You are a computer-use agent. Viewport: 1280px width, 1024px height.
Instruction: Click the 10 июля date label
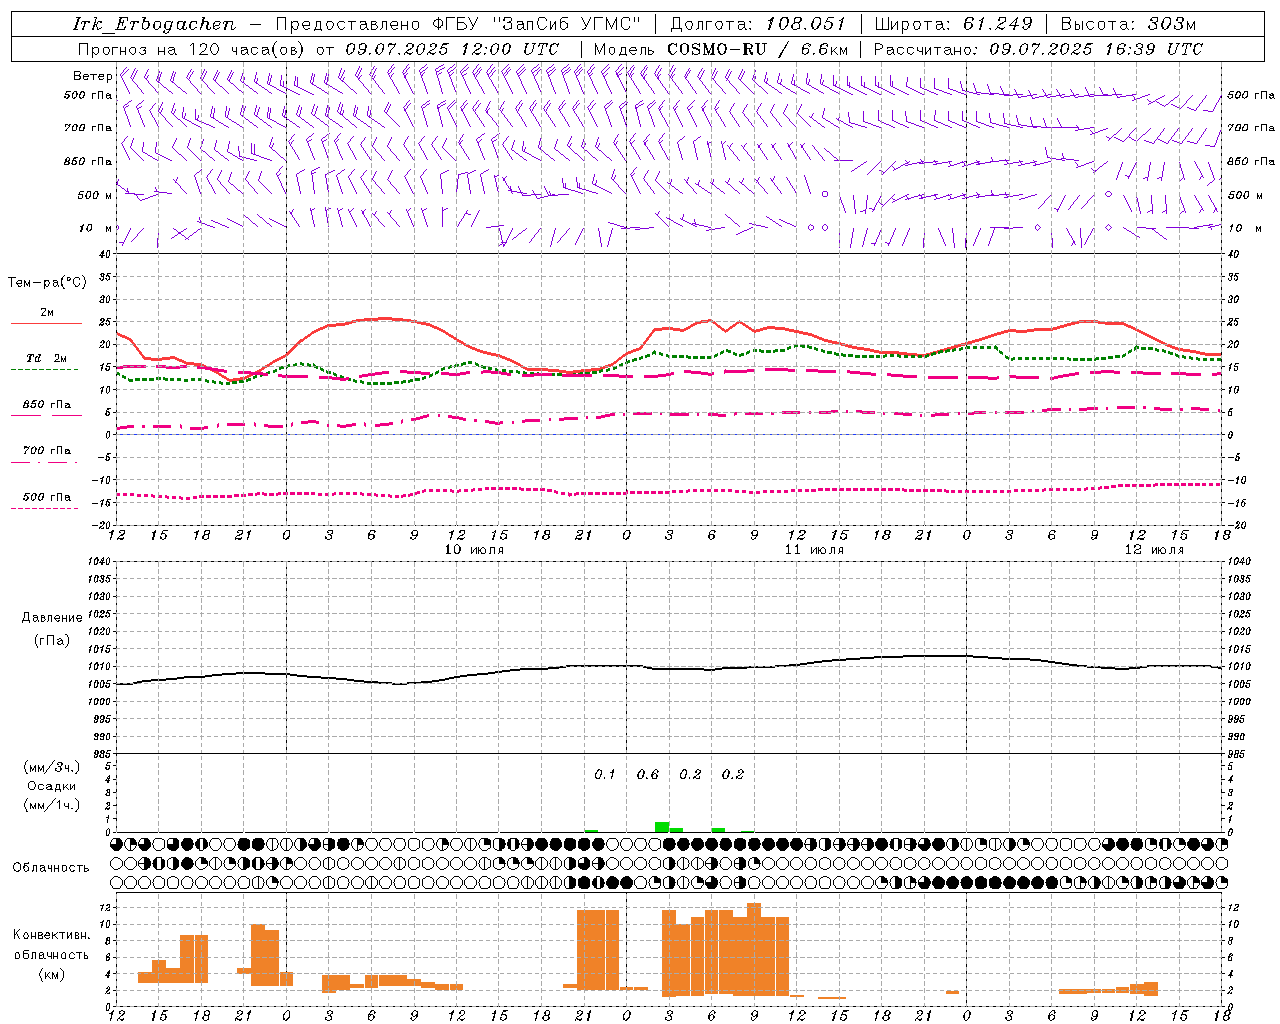(x=474, y=550)
